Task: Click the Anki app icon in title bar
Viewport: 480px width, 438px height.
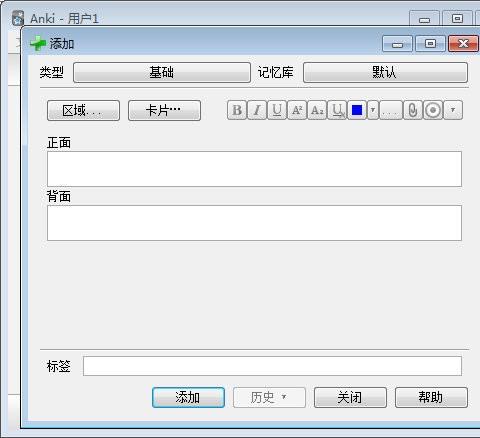Action: 18,18
